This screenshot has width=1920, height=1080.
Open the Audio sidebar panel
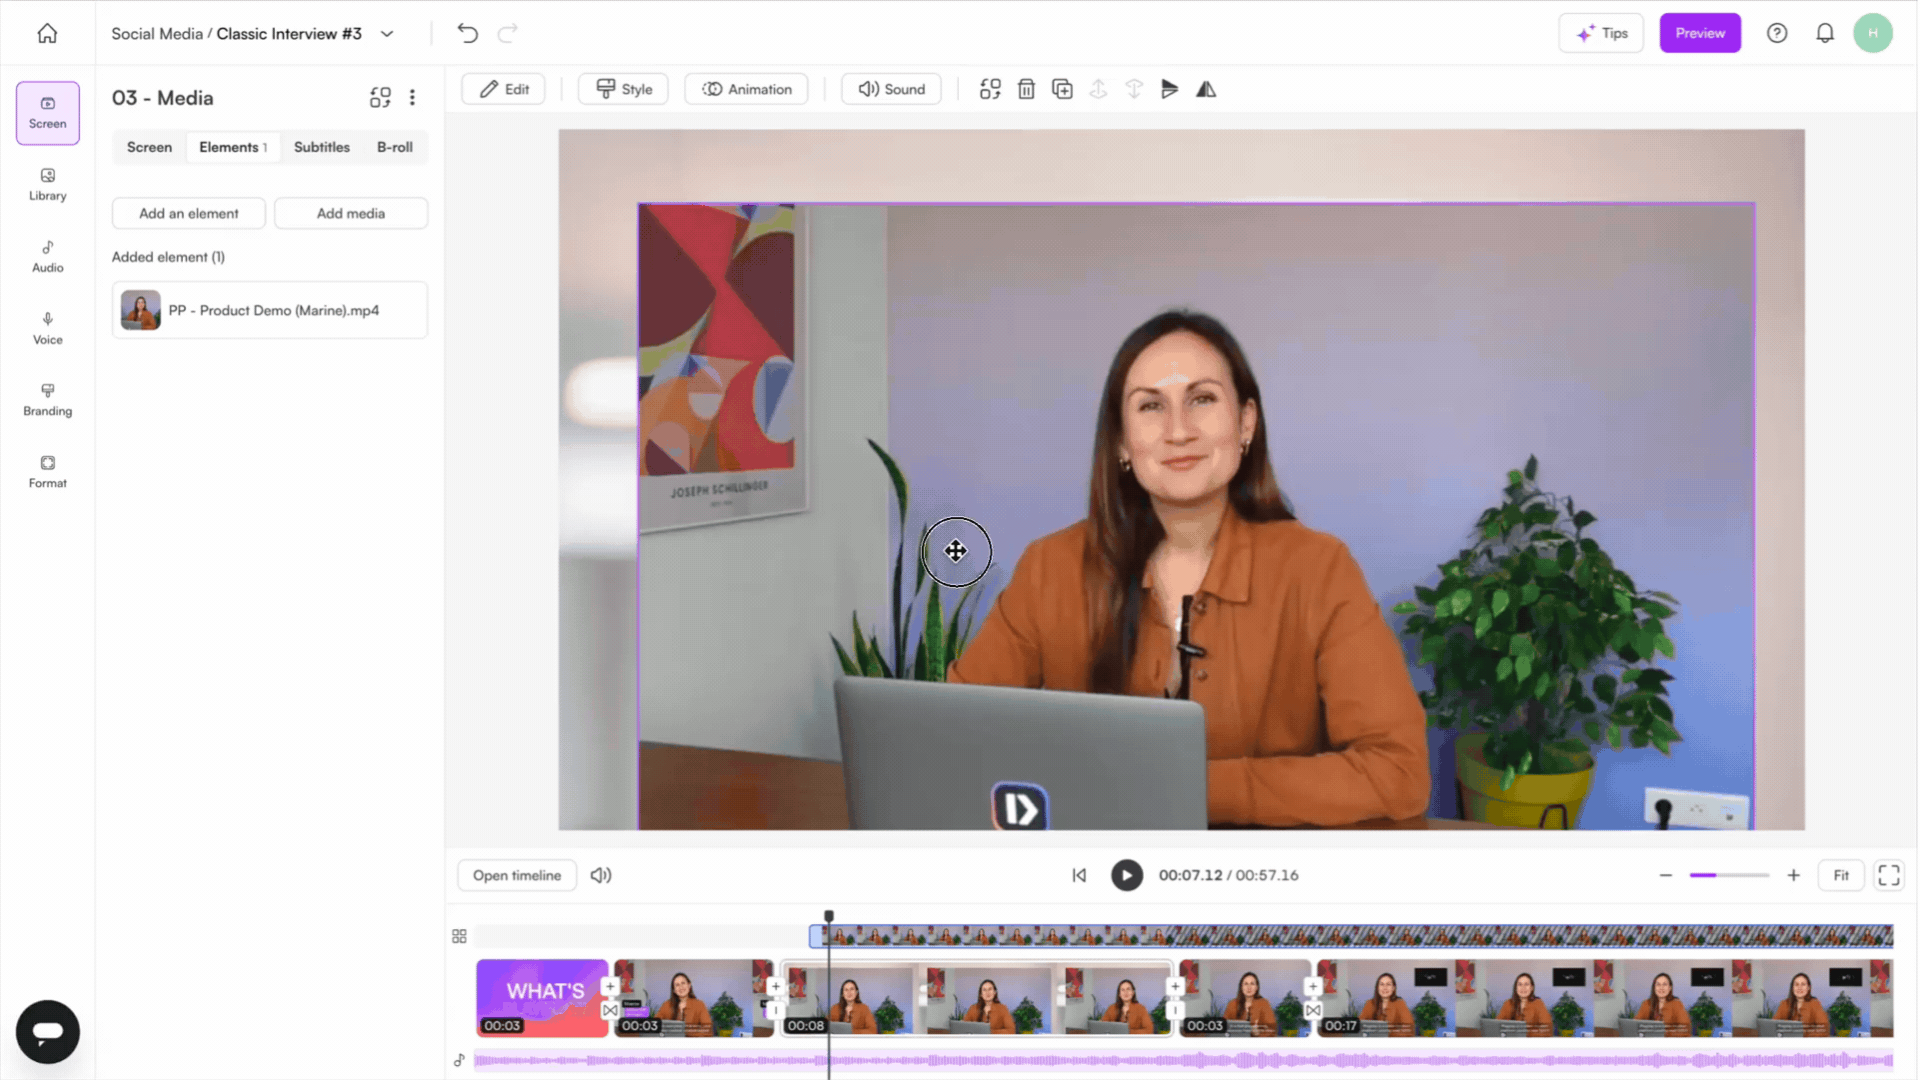pos(47,256)
